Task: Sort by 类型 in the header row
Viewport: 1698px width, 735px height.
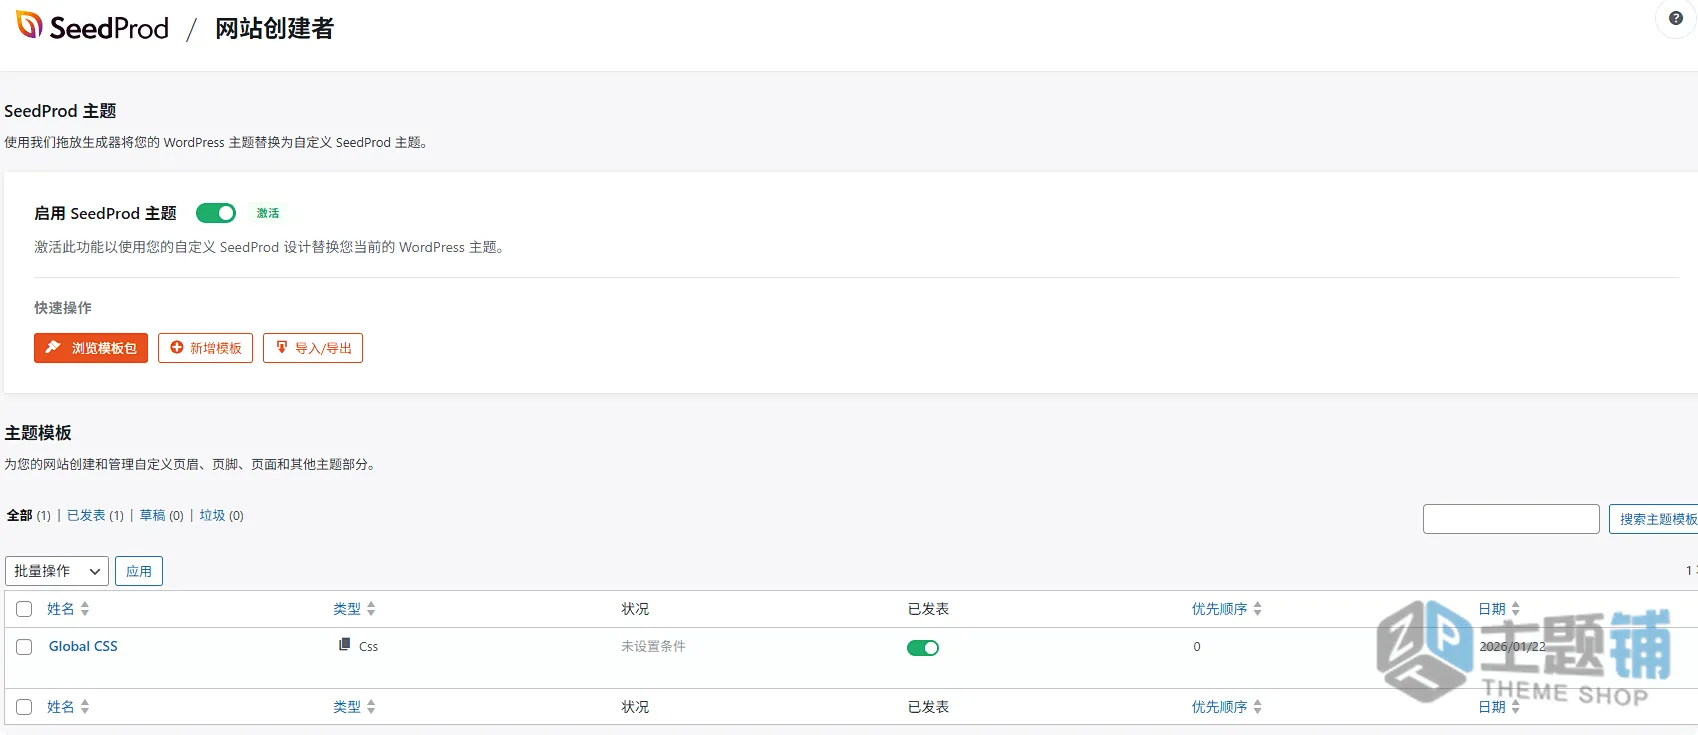Action: click(354, 609)
